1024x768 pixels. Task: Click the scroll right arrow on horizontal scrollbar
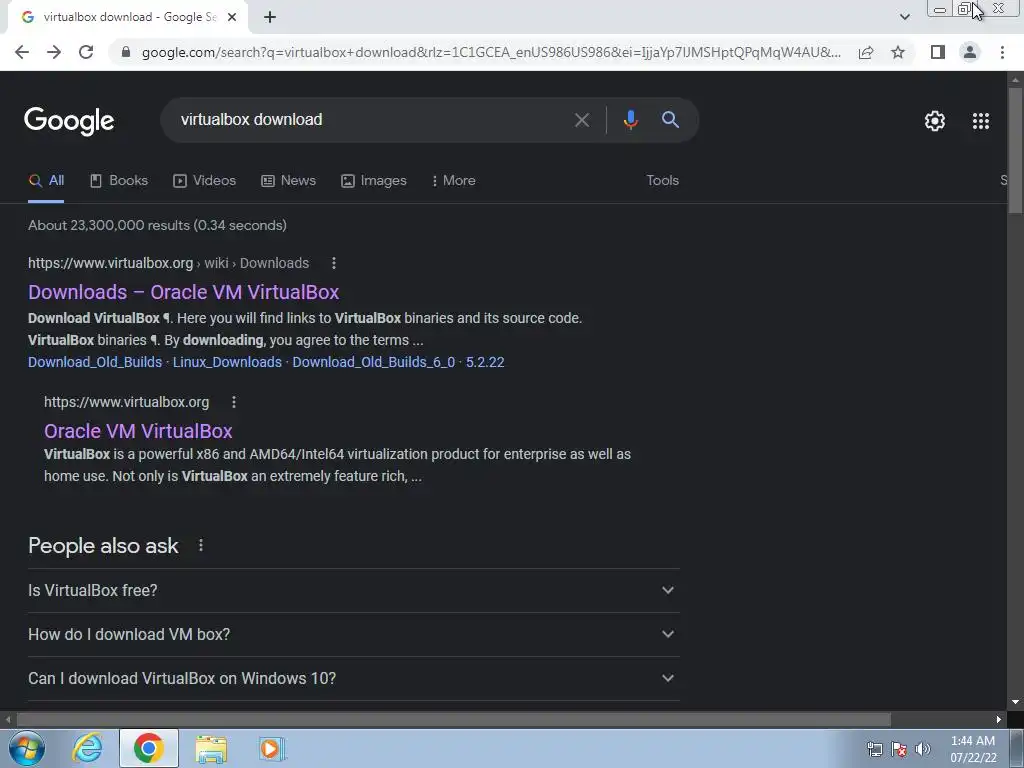pos(999,720)
